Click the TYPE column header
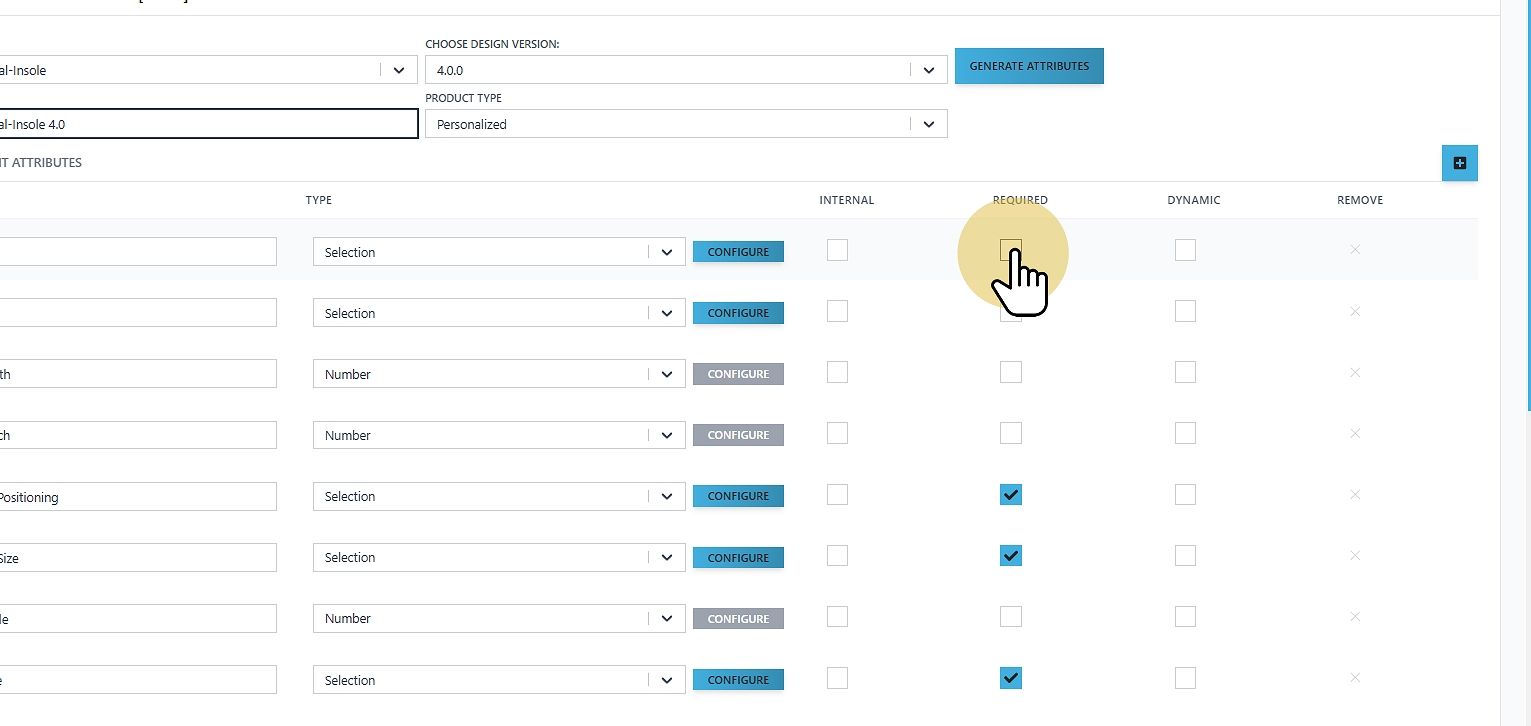Viewport: 1531px width, 726px height. point(319,200)
